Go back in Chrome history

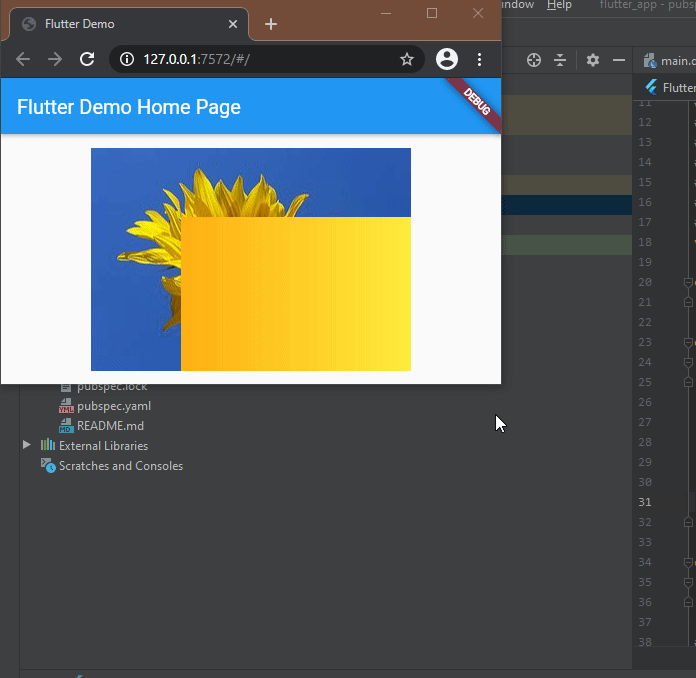[23, 59]
